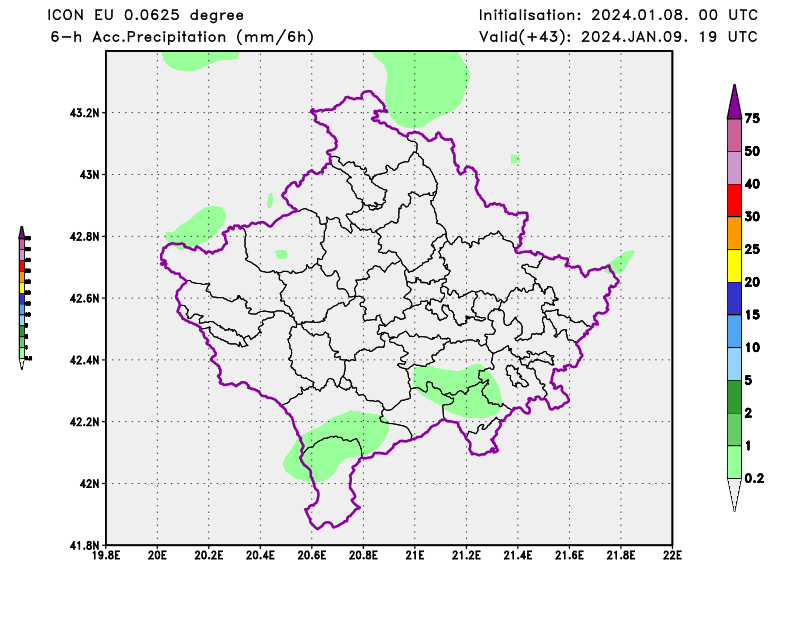Click the 20E longitude axis label
This screenshot has height=618, width=800.
pos(157,555)
